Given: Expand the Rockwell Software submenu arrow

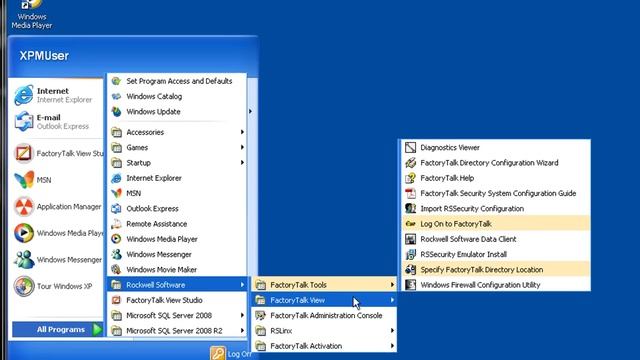Looking at the screenshot, I should coord(242,285).
